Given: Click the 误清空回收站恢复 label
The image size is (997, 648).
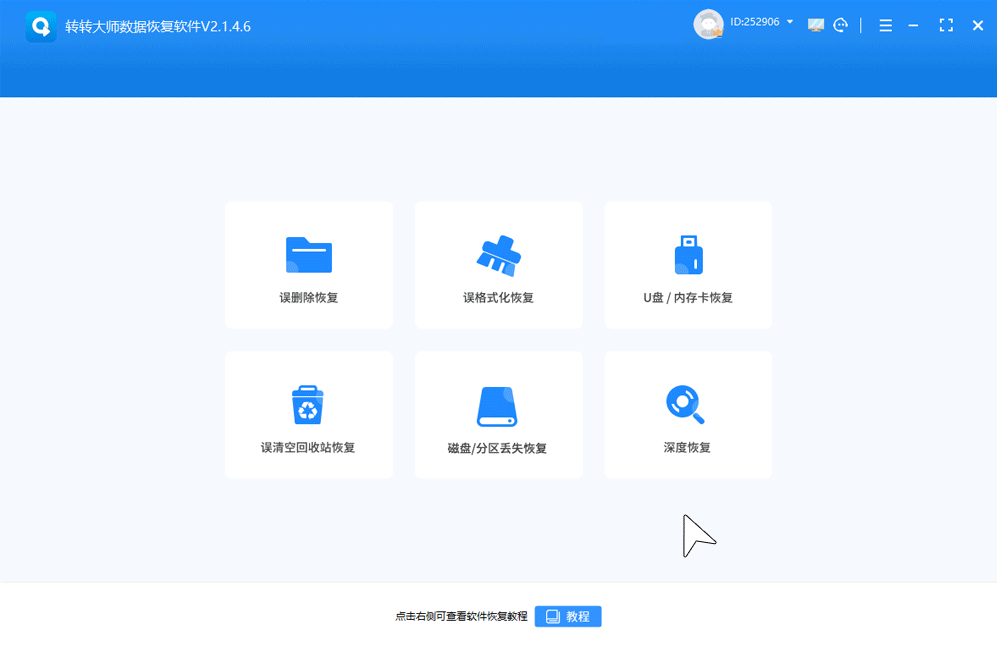Looking at the screenshot, I should [x=308, y=448].
